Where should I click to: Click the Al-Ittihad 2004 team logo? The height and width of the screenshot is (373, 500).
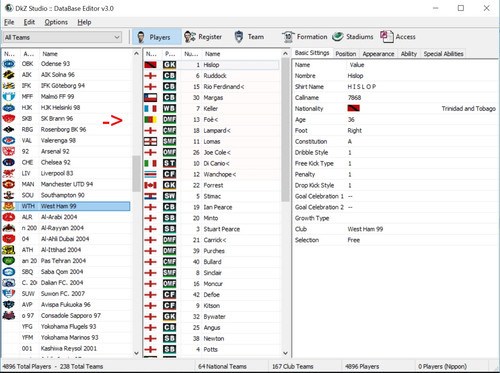point(9,250)
